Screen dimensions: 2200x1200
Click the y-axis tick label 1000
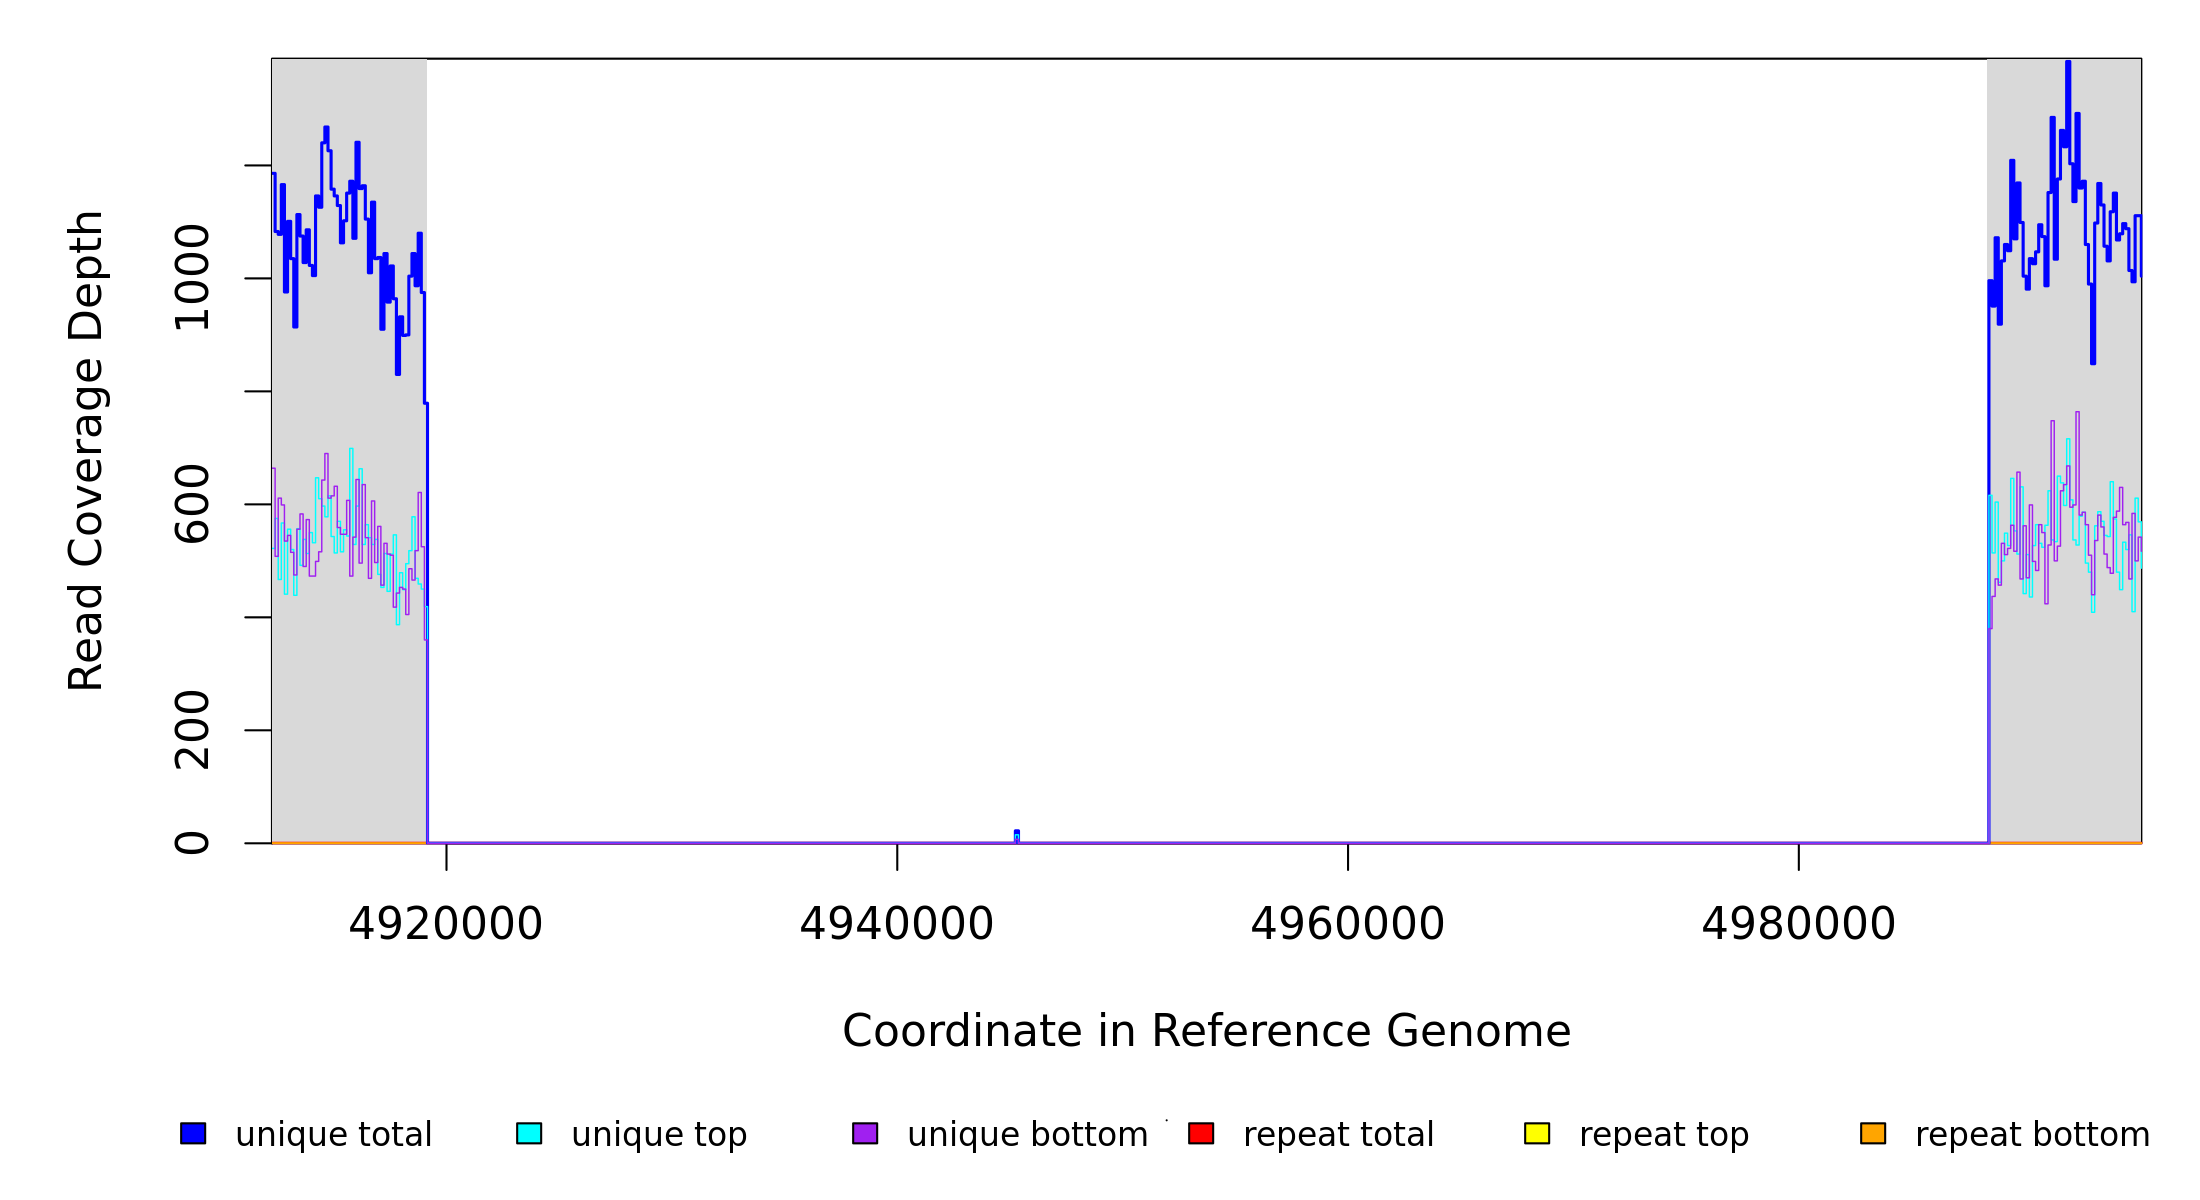pyautogui.click(x=192, y=278)
